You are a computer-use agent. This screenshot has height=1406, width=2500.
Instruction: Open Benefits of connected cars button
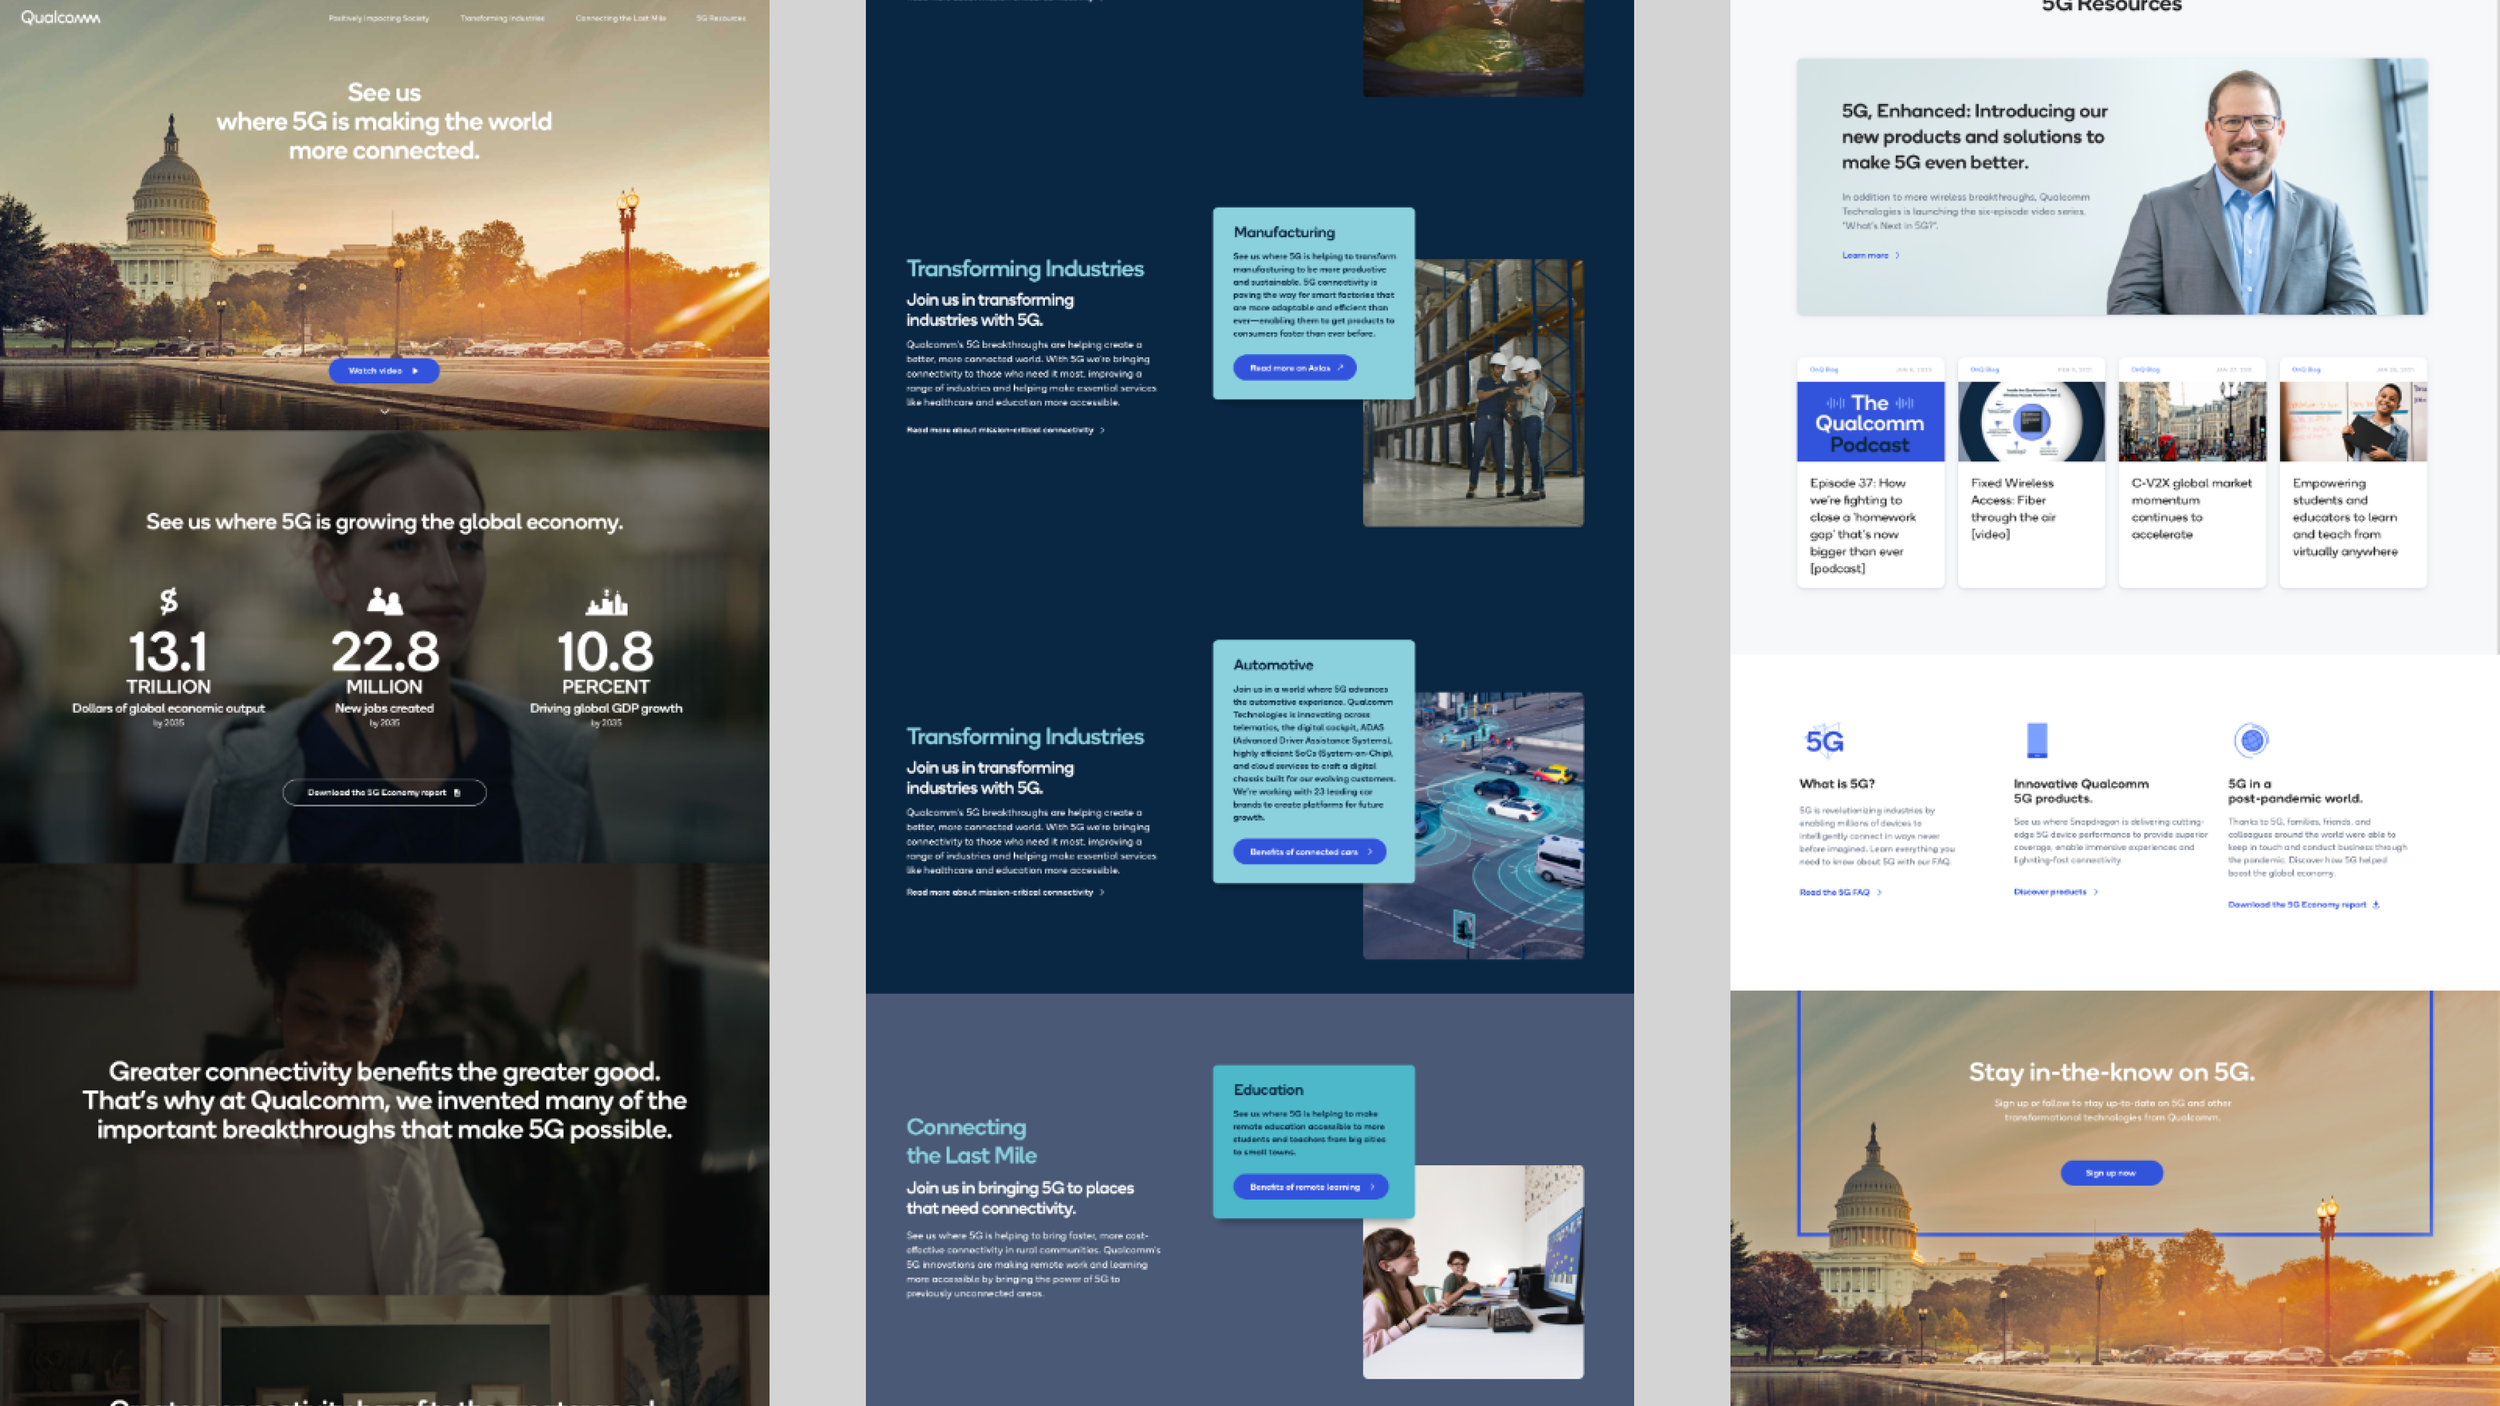pos(1309,851)
